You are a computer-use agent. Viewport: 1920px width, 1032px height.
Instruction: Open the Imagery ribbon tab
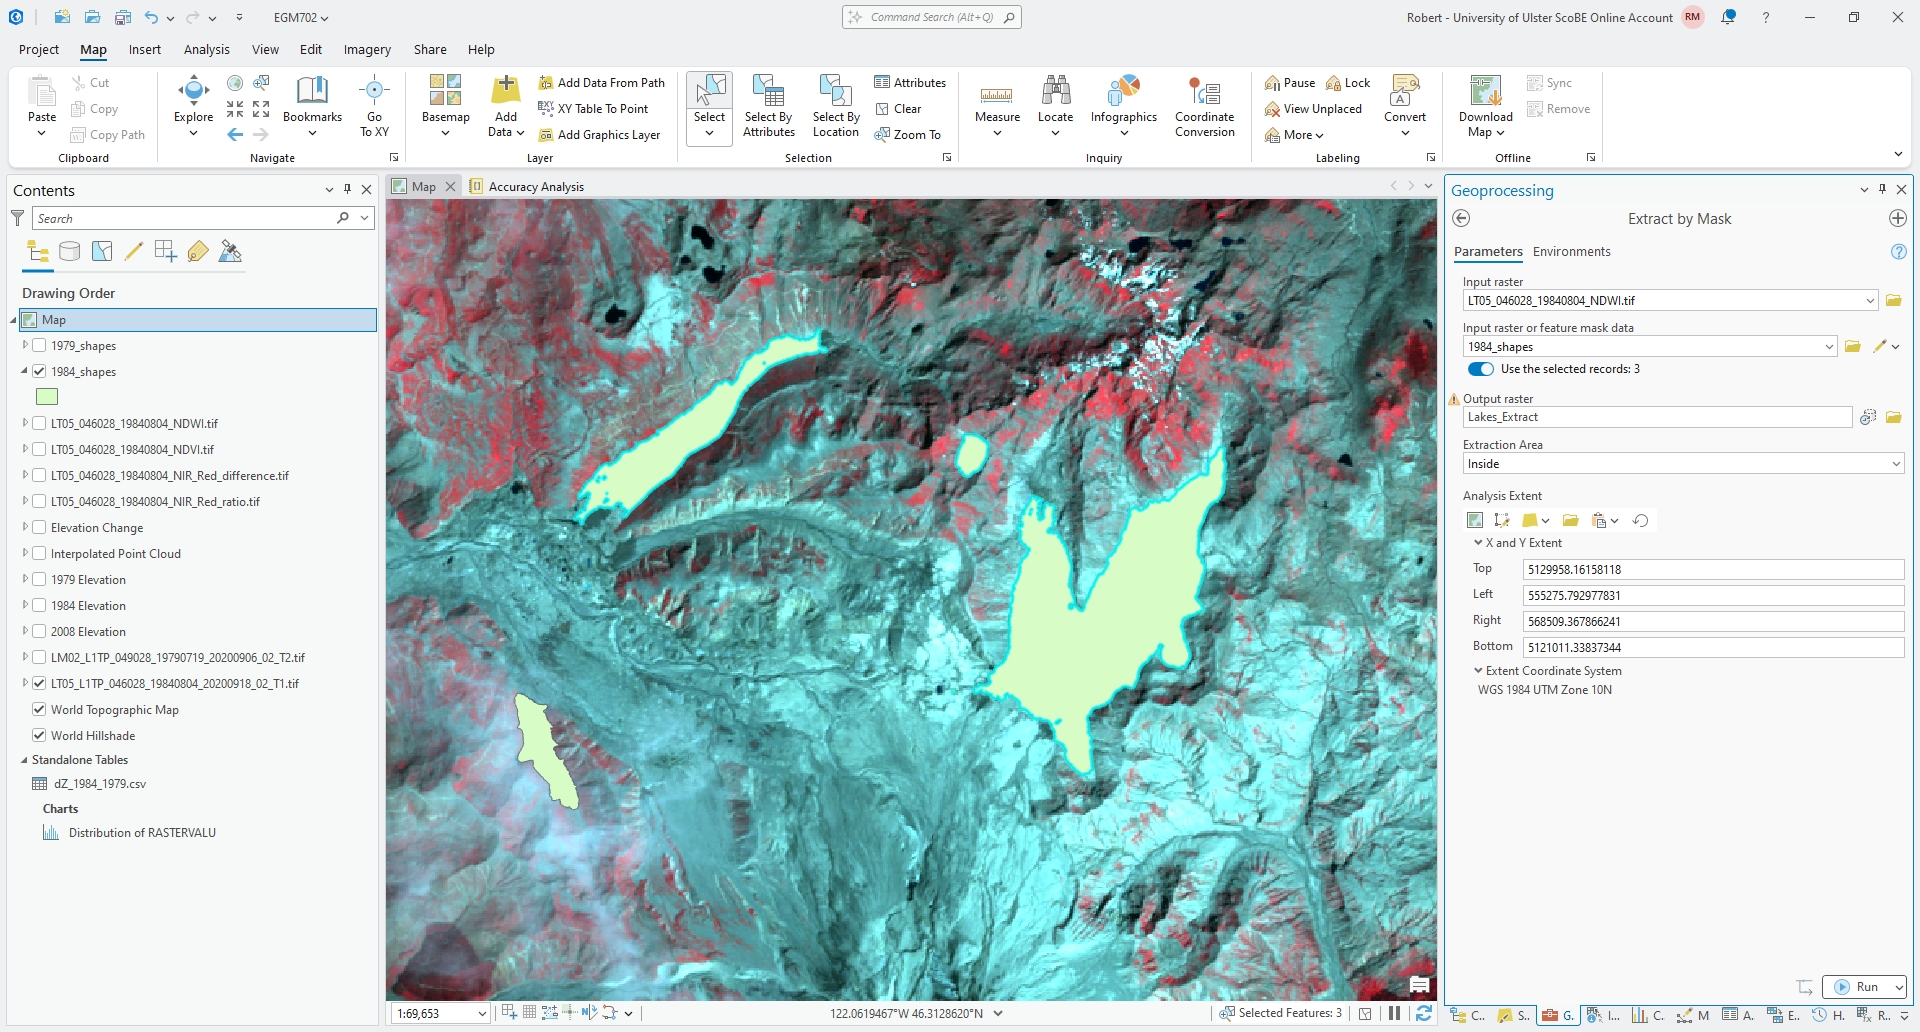click(367, 50)
